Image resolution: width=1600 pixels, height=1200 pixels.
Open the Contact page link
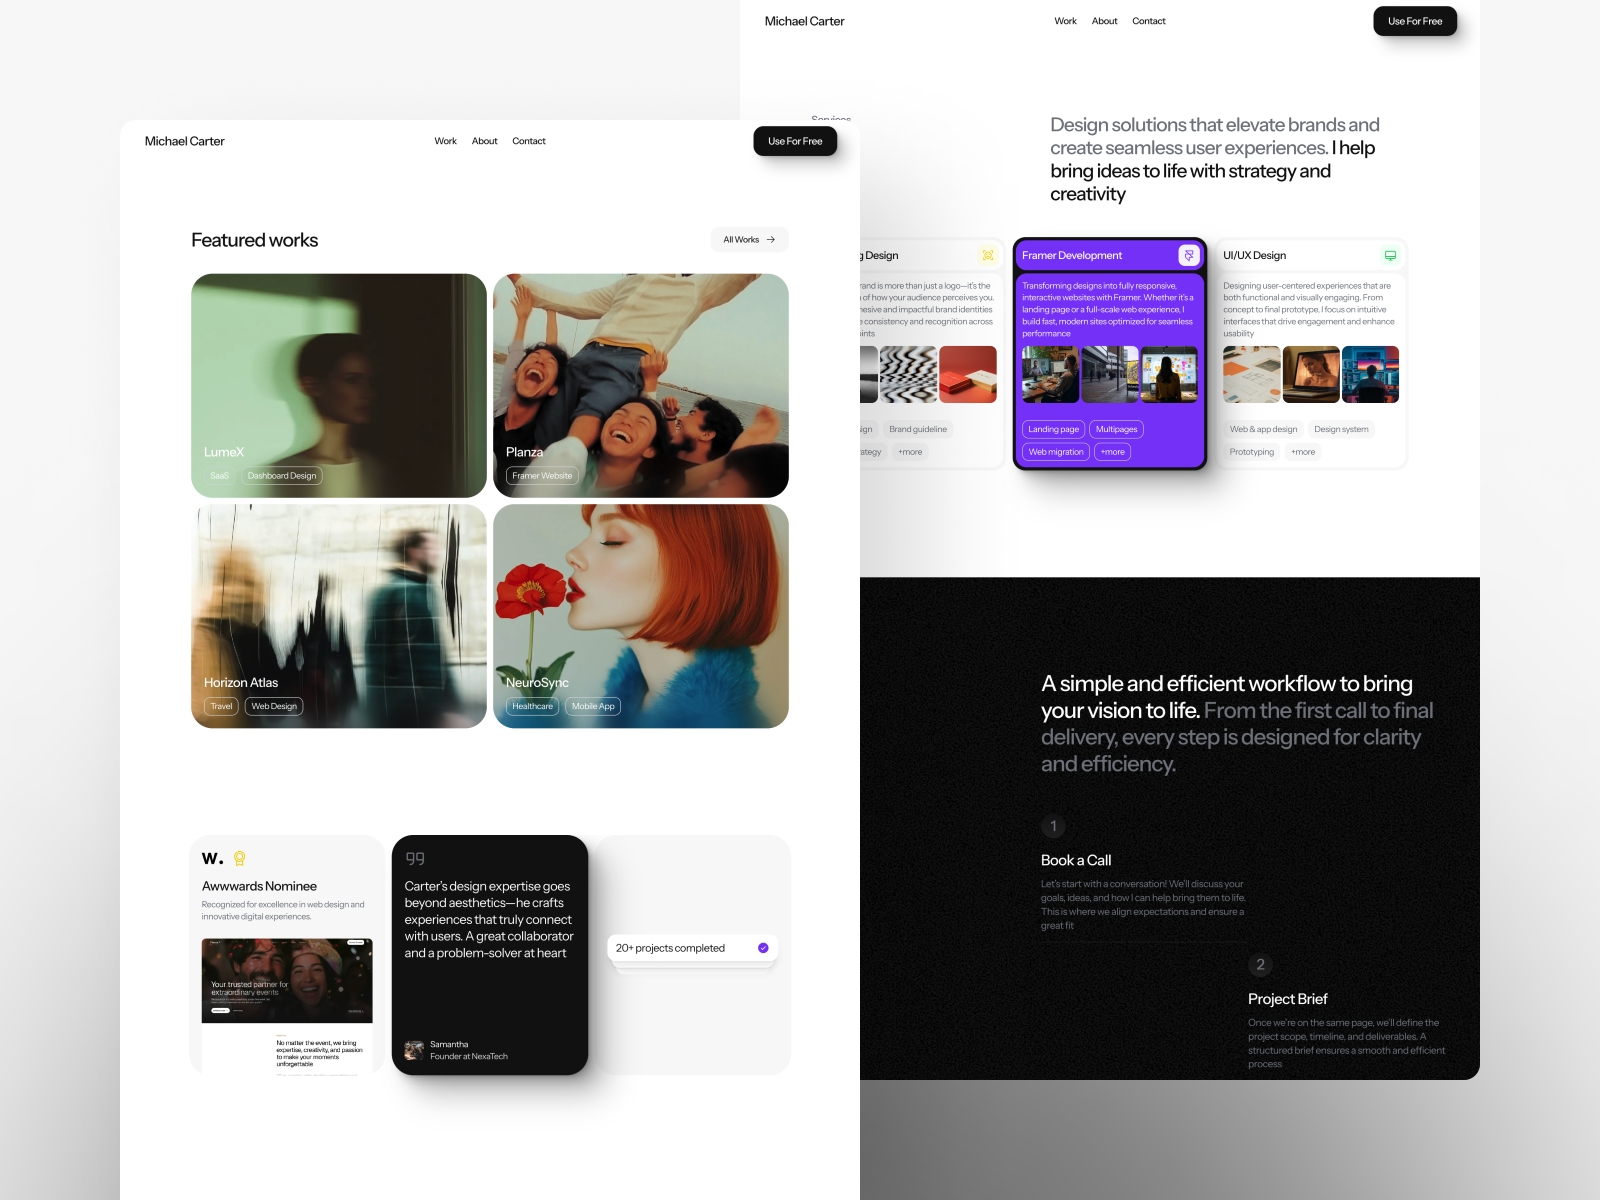click(x=529, y=141)
